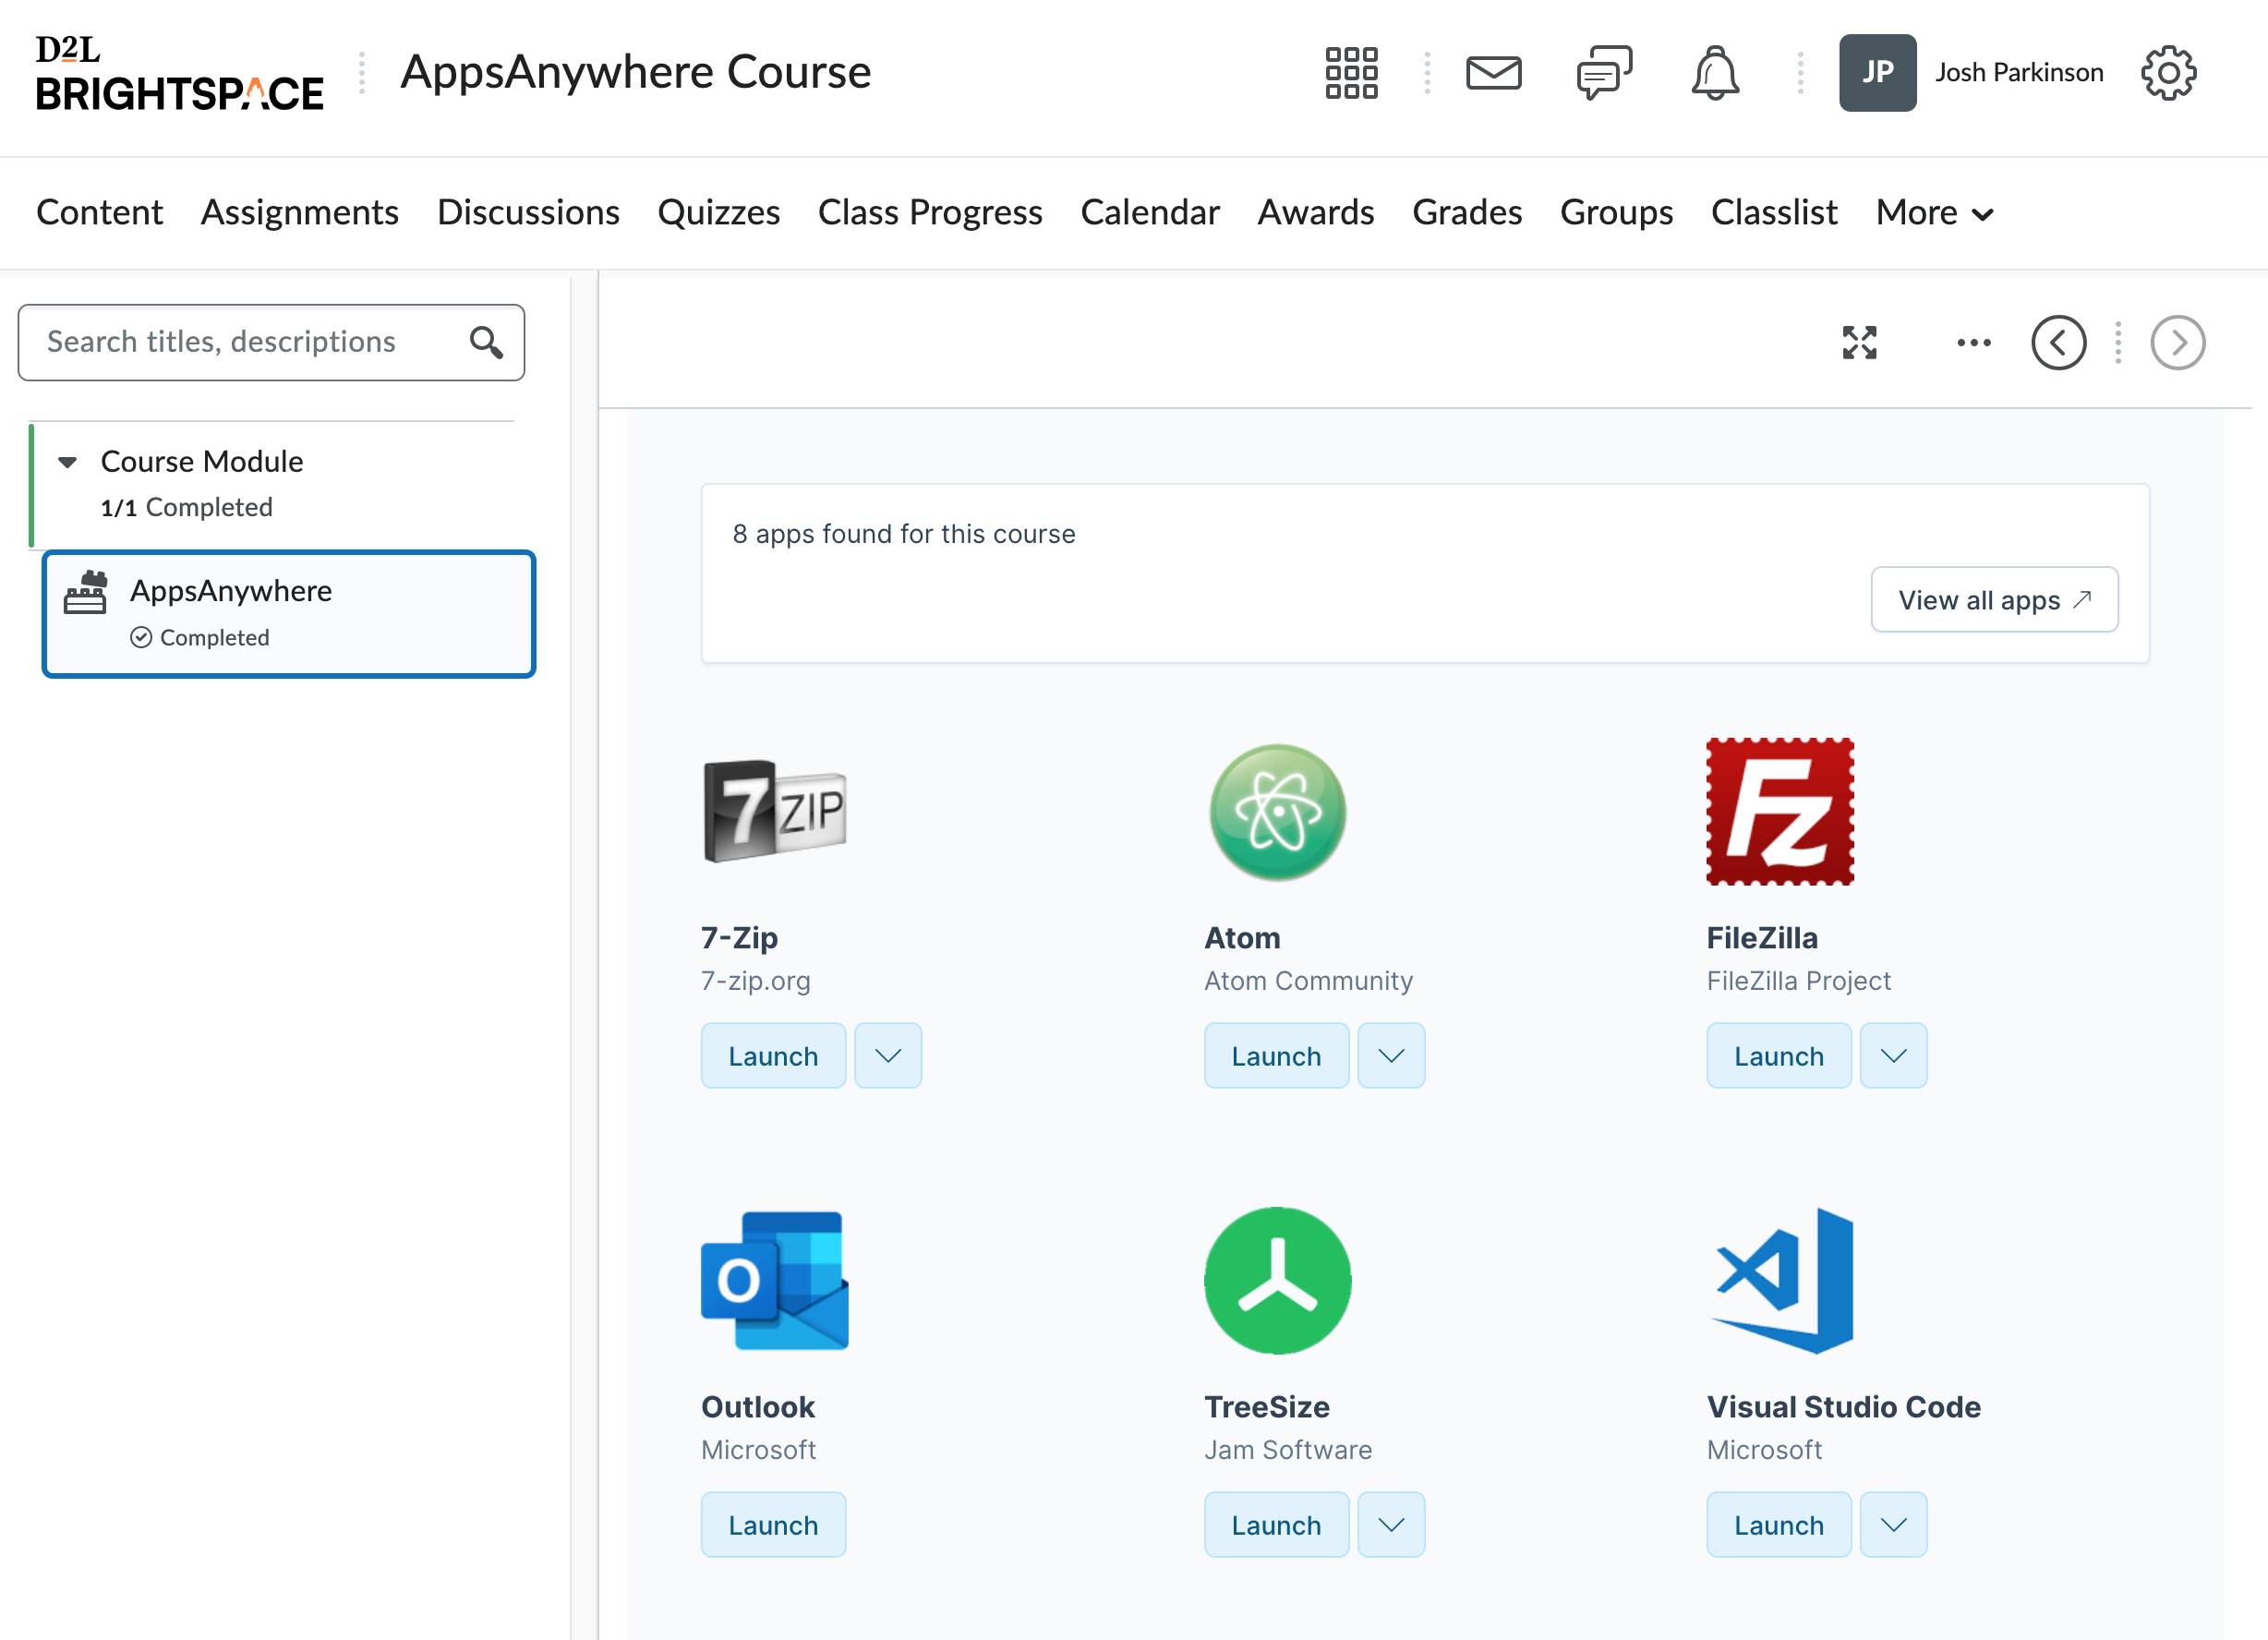Click the AppsAnywhere lego brick icon
Viewport: 2268px width, 1640px height.
click(x=86, y=592)
